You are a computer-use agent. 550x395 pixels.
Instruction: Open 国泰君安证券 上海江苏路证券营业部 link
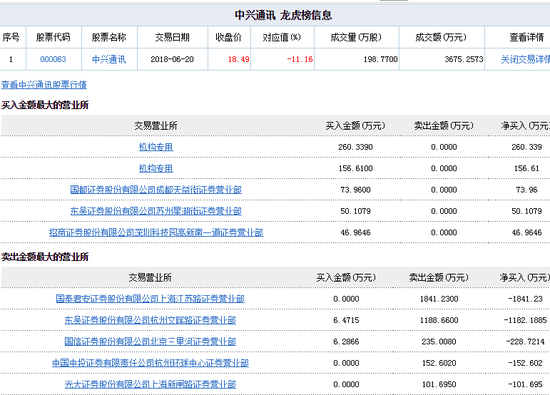point(150,299)
